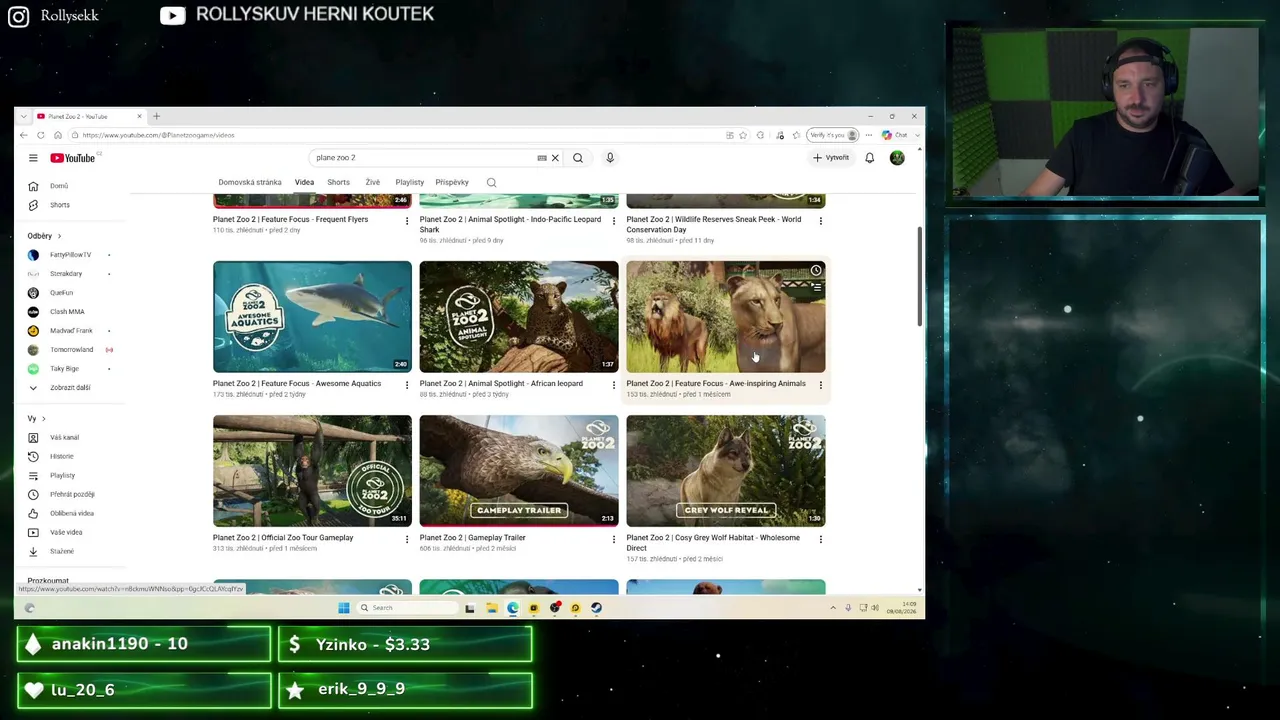Screen dimensions: 1280x720
Task: Open the Playlisty channel tab
Action: tap(410, 183)
